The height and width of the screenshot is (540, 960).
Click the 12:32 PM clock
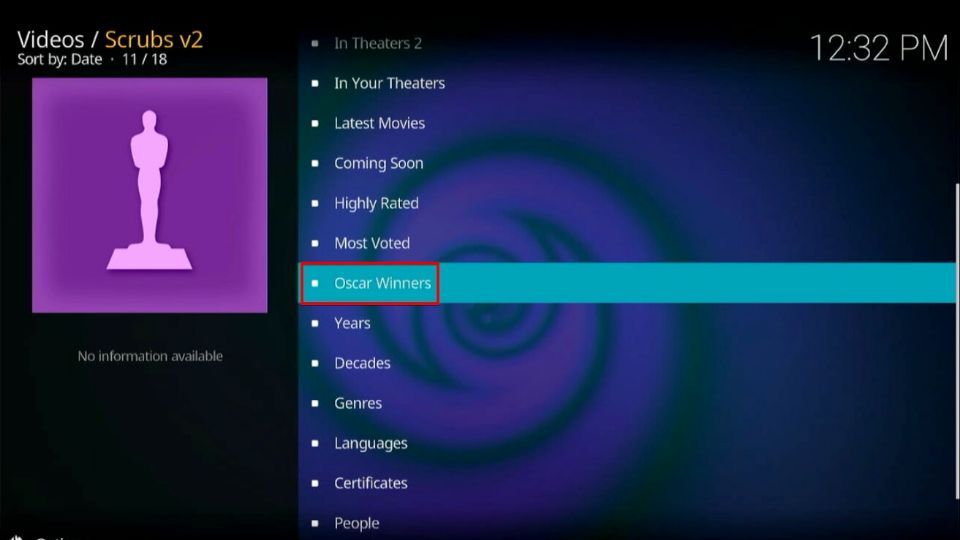pos(879,48)
